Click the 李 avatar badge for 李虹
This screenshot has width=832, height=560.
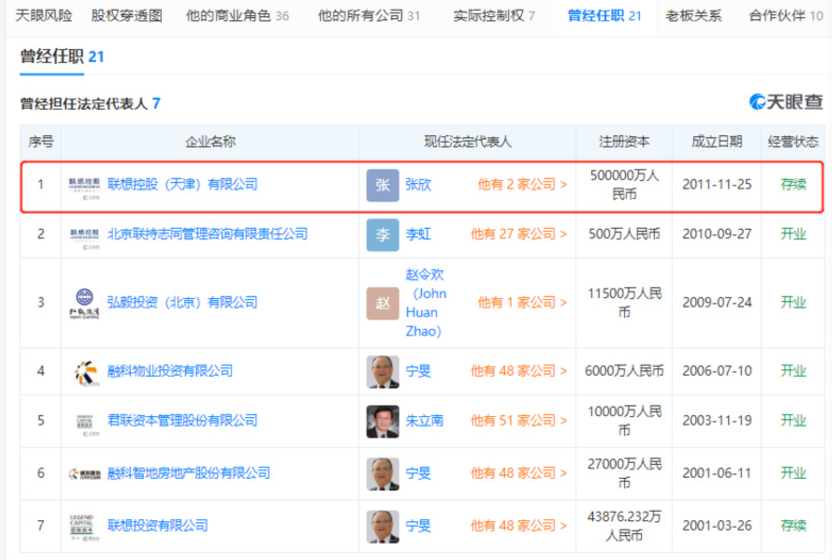[x=383, y=235]
